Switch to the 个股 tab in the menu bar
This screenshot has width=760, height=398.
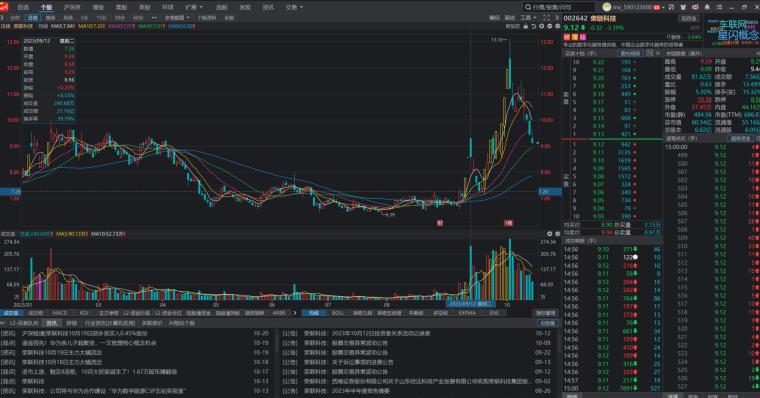click(x=47, y=7)
